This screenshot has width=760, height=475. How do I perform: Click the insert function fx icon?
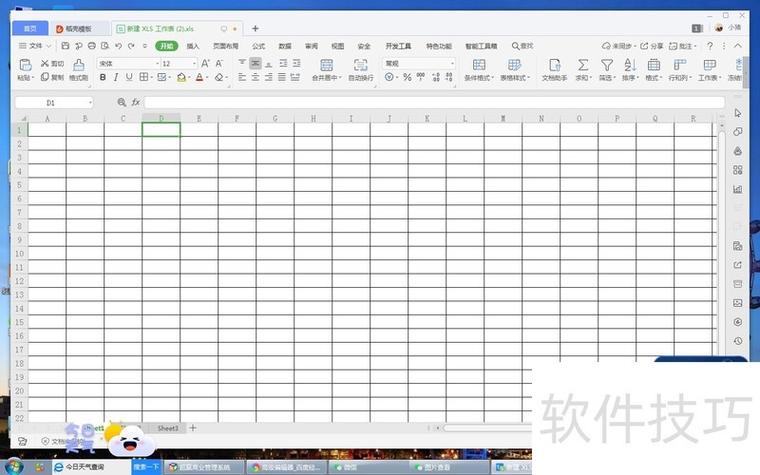click(136, 102)
